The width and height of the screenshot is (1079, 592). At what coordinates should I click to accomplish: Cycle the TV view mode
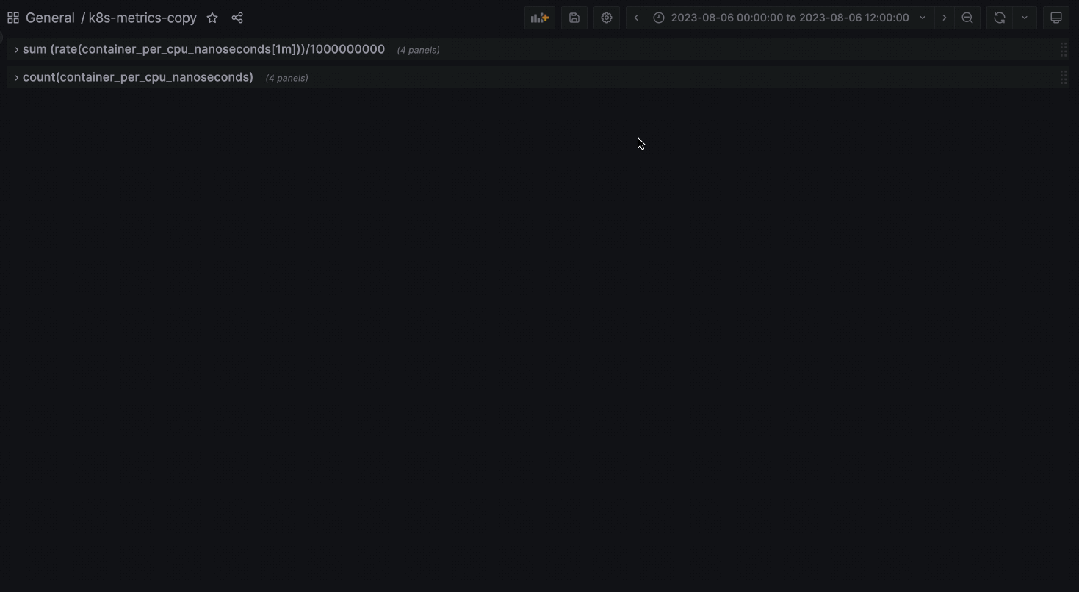coord(1056,18)
